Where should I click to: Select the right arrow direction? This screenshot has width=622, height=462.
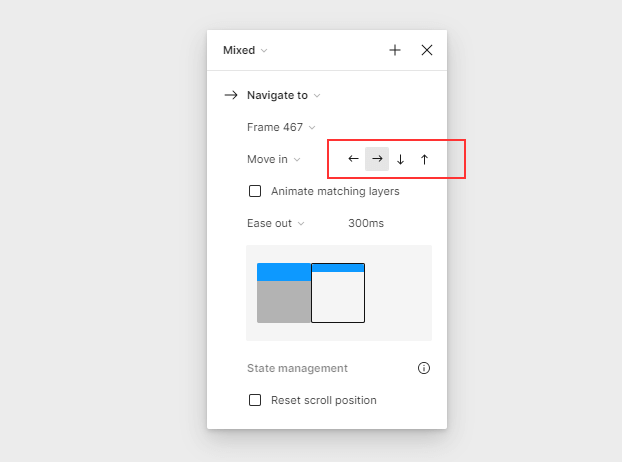377,159
